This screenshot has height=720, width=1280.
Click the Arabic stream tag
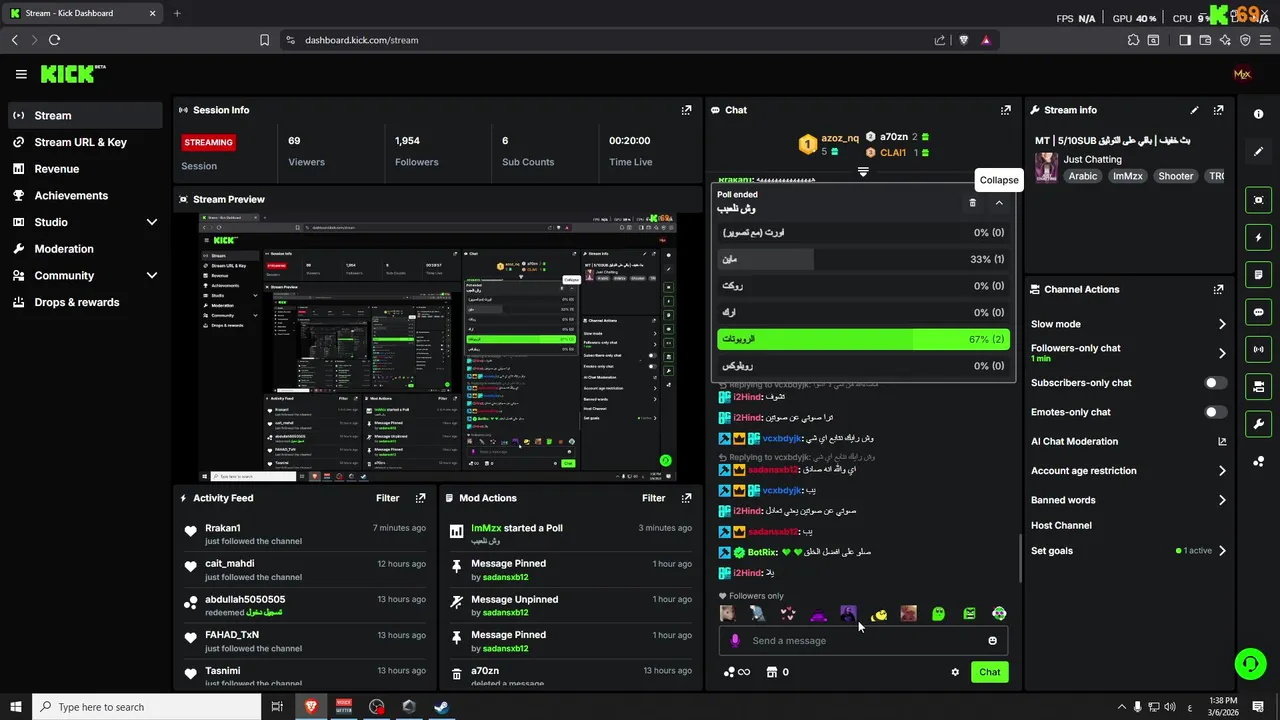click(x=1082, y=176)
